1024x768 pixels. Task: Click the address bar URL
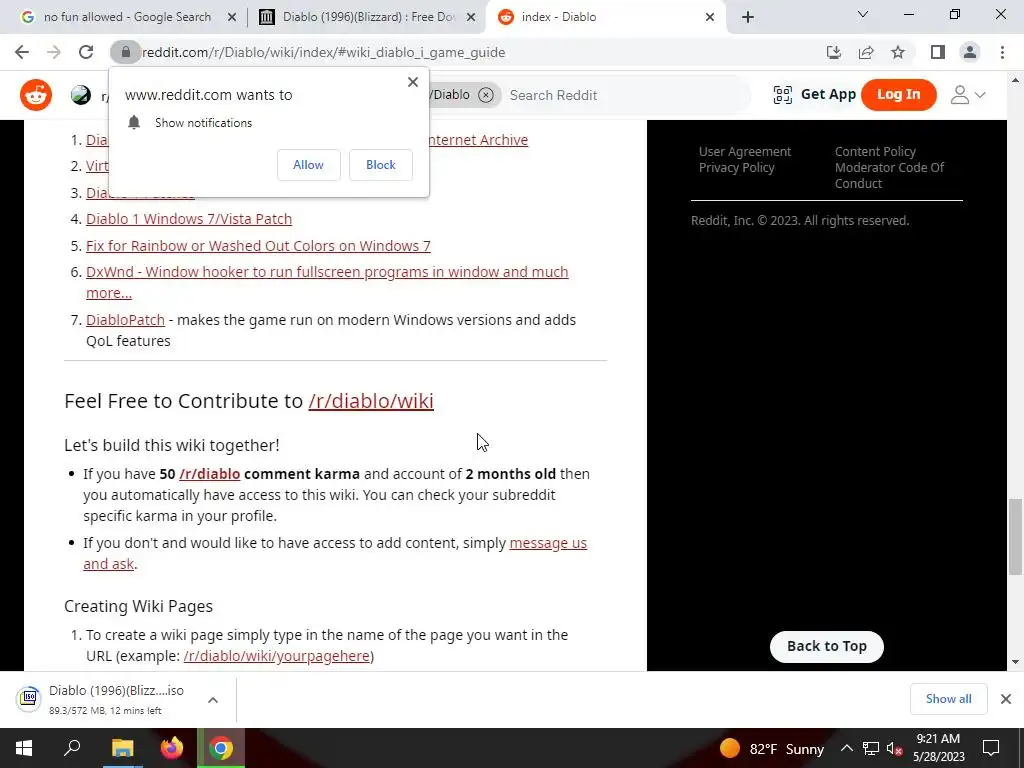click(x=323, y=52)
